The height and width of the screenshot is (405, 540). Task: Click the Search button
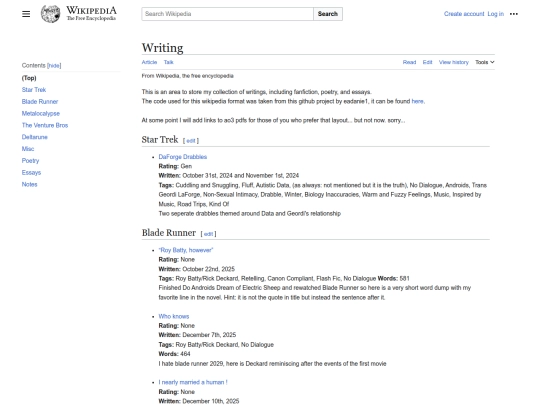328,14
